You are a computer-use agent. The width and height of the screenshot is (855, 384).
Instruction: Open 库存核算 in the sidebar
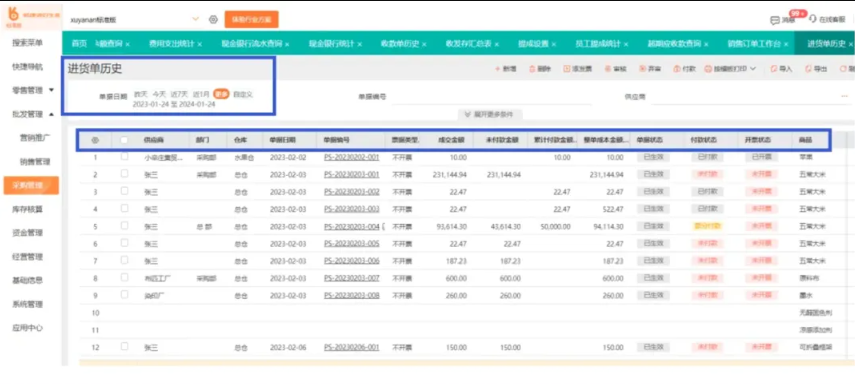28,209
